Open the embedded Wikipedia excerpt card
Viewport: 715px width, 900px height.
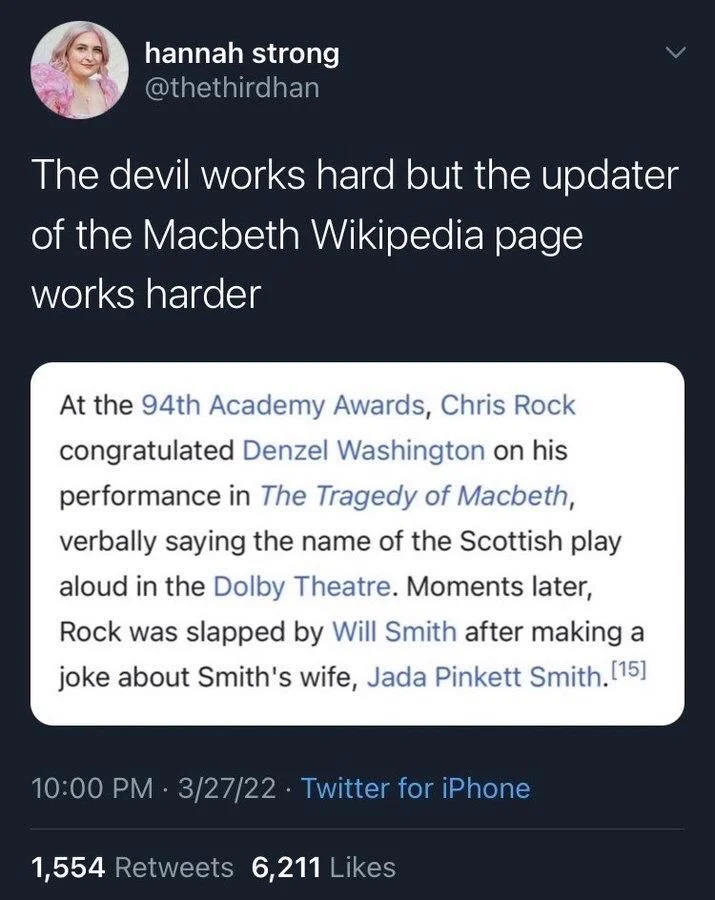tap(356, 535)
